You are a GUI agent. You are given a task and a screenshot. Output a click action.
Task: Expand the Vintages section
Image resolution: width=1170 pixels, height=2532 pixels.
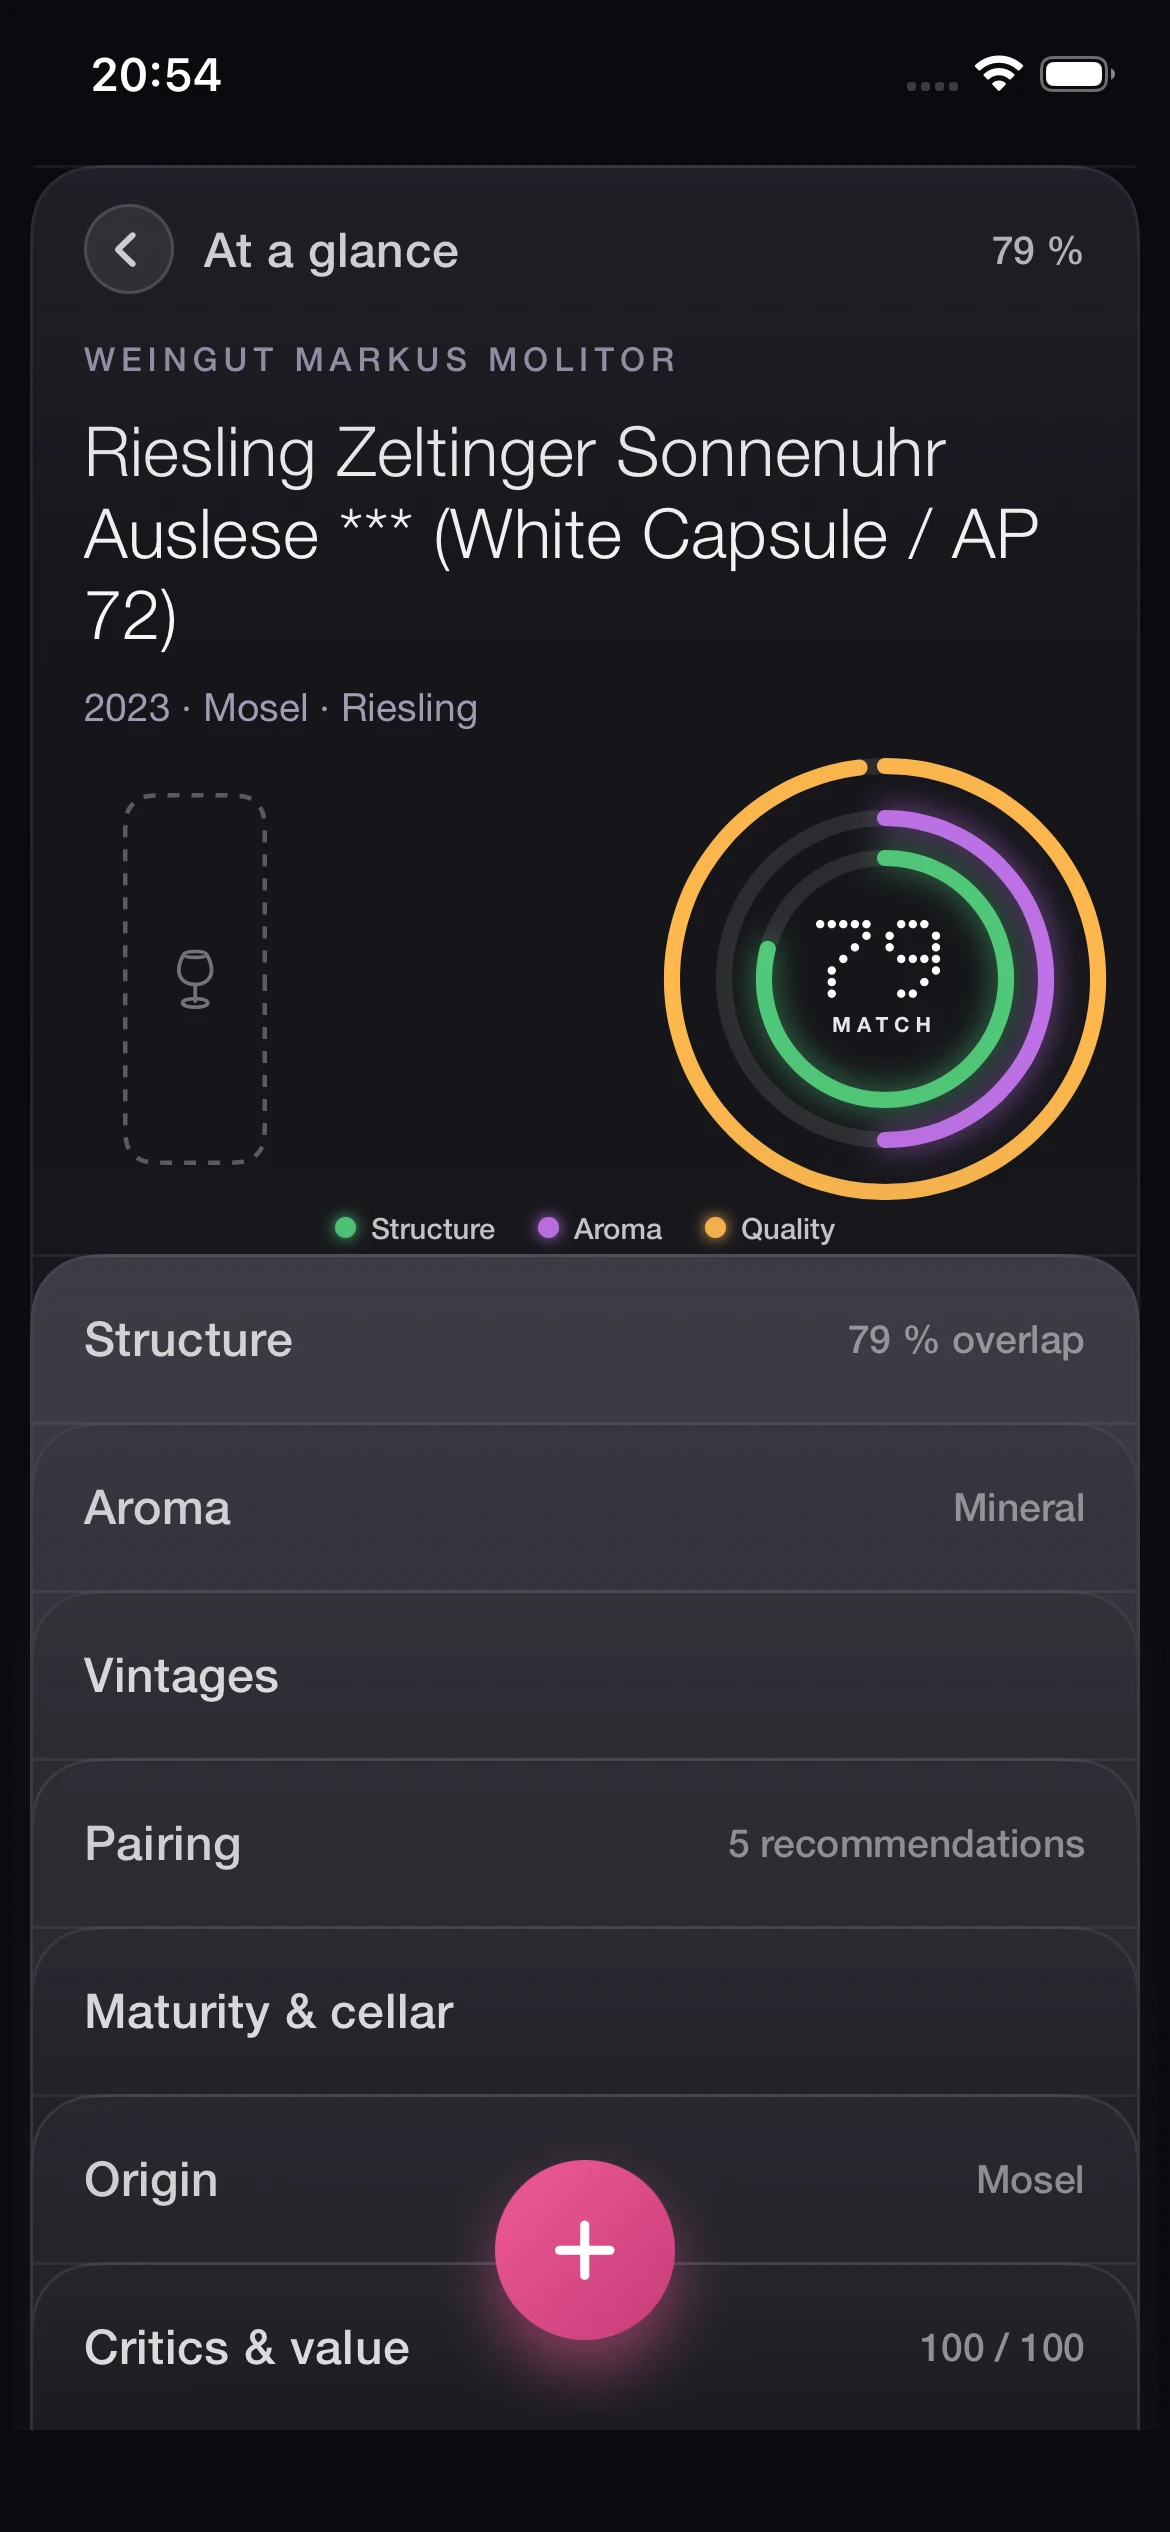point(585,1676)
